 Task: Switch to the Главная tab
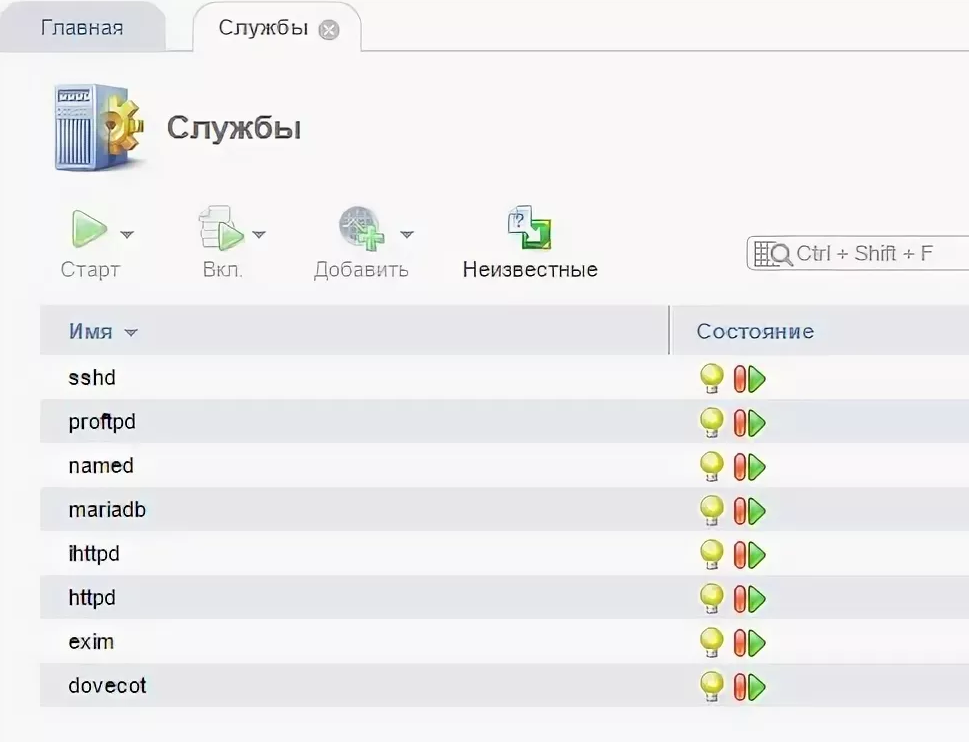(x=82, y=27)
